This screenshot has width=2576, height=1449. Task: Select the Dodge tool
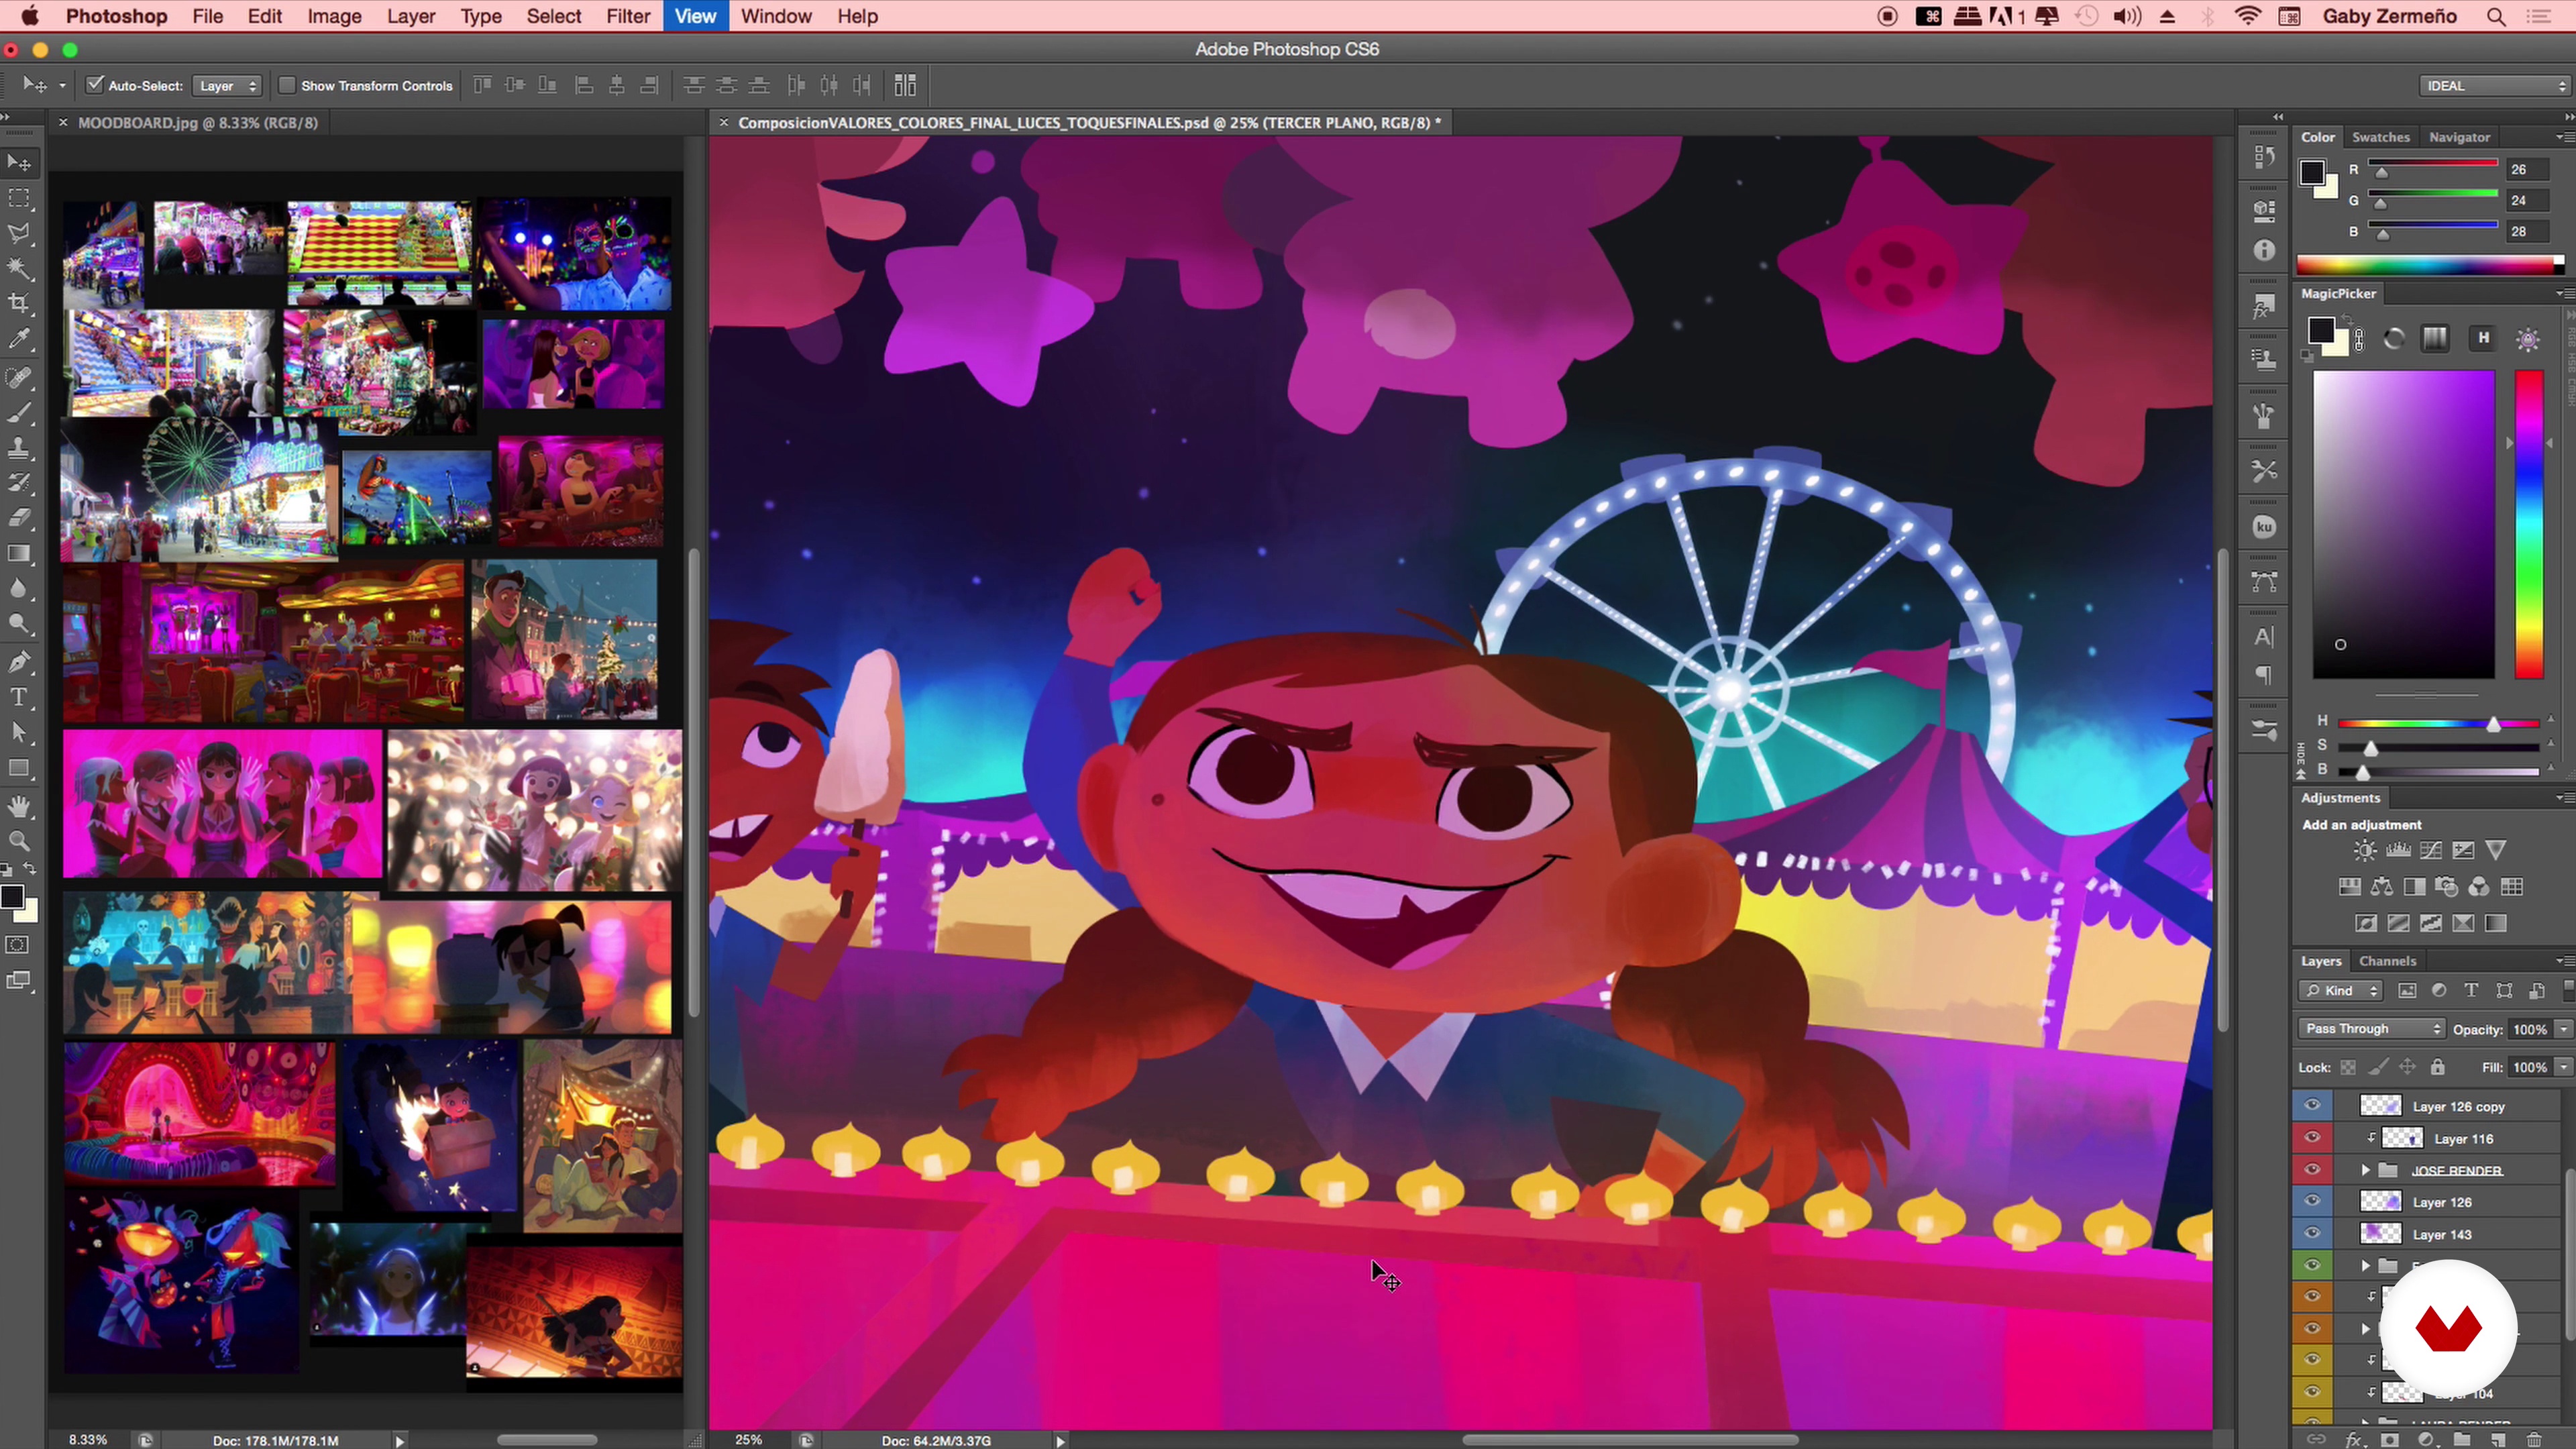(x=19, y=624)
